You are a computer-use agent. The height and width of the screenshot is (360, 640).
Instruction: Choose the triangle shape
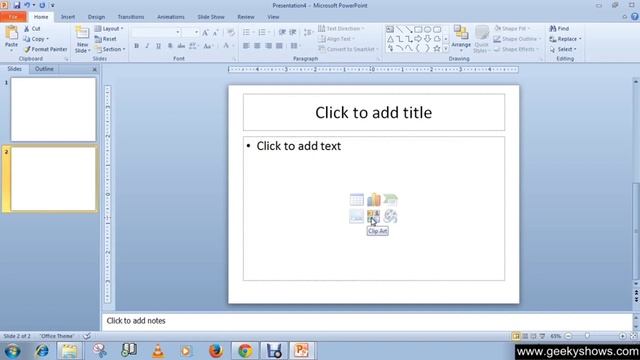391,39
